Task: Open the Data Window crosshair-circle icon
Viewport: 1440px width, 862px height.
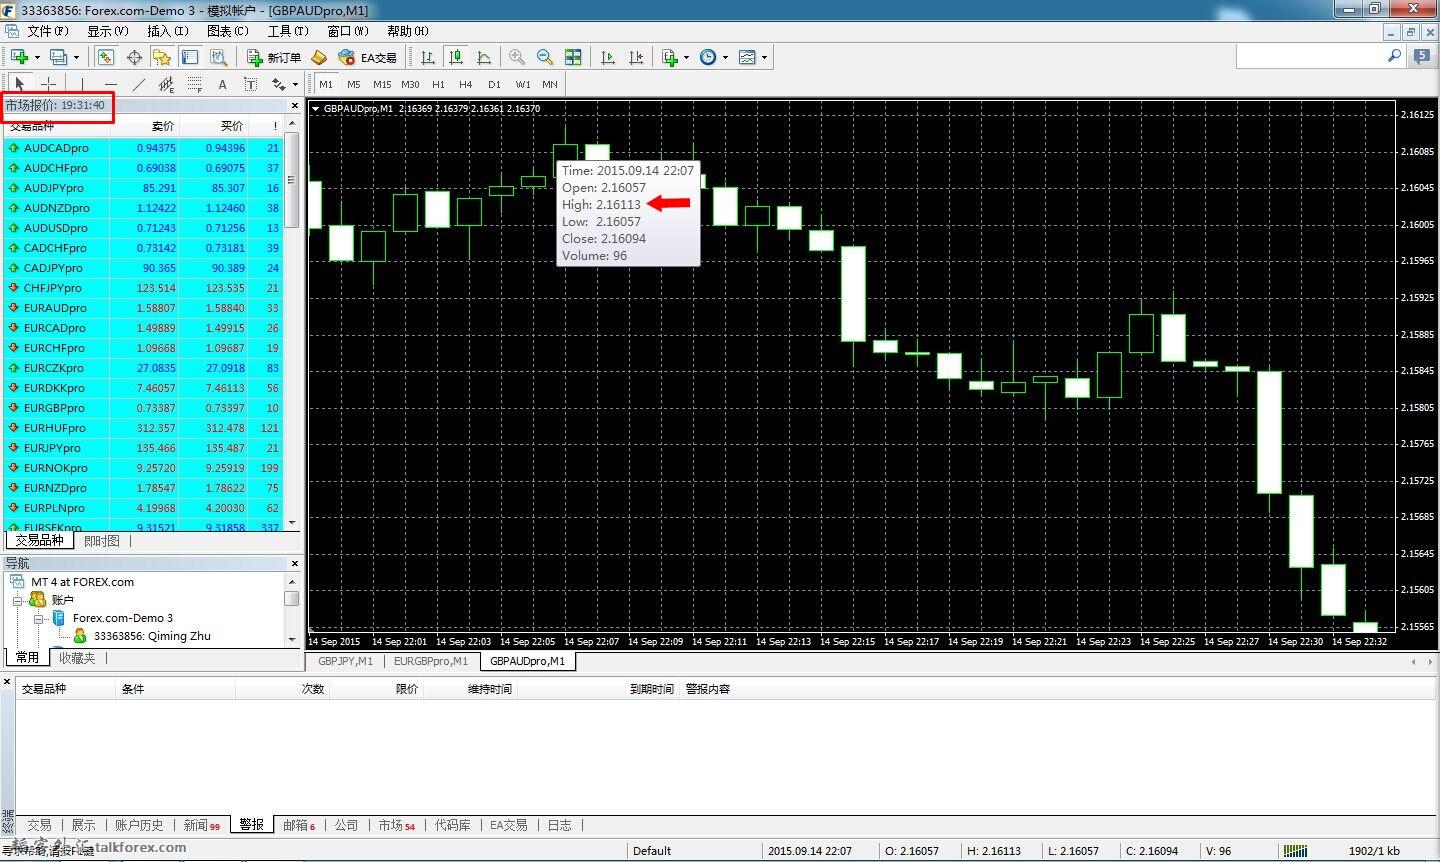Action: click(x=134, y=57)
